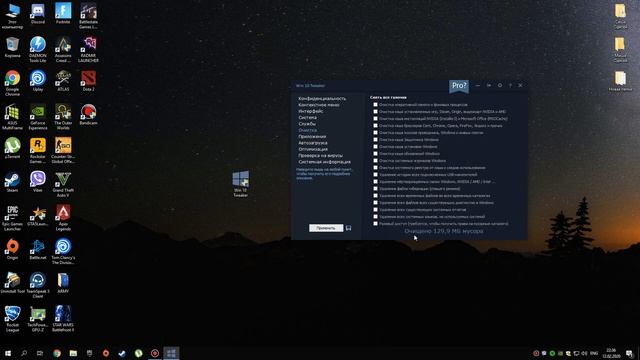Open the Оптимизация section

313,149
